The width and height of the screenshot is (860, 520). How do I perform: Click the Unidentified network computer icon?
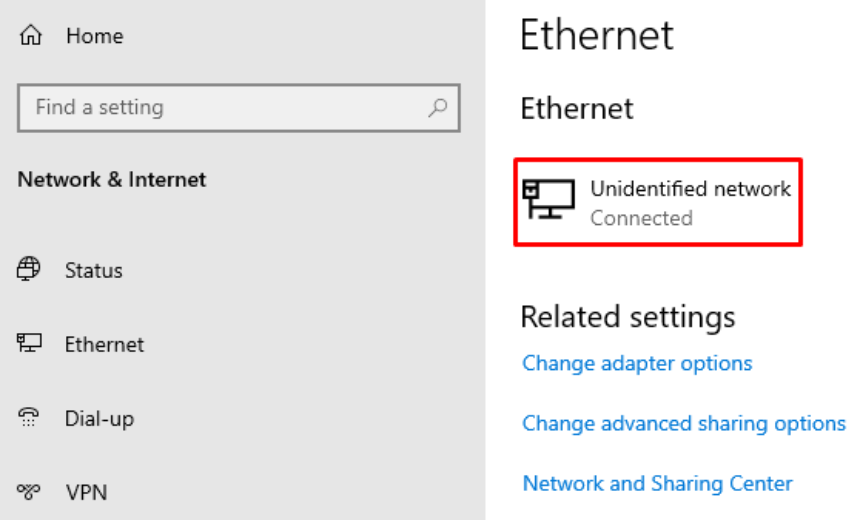pos(549,200)
